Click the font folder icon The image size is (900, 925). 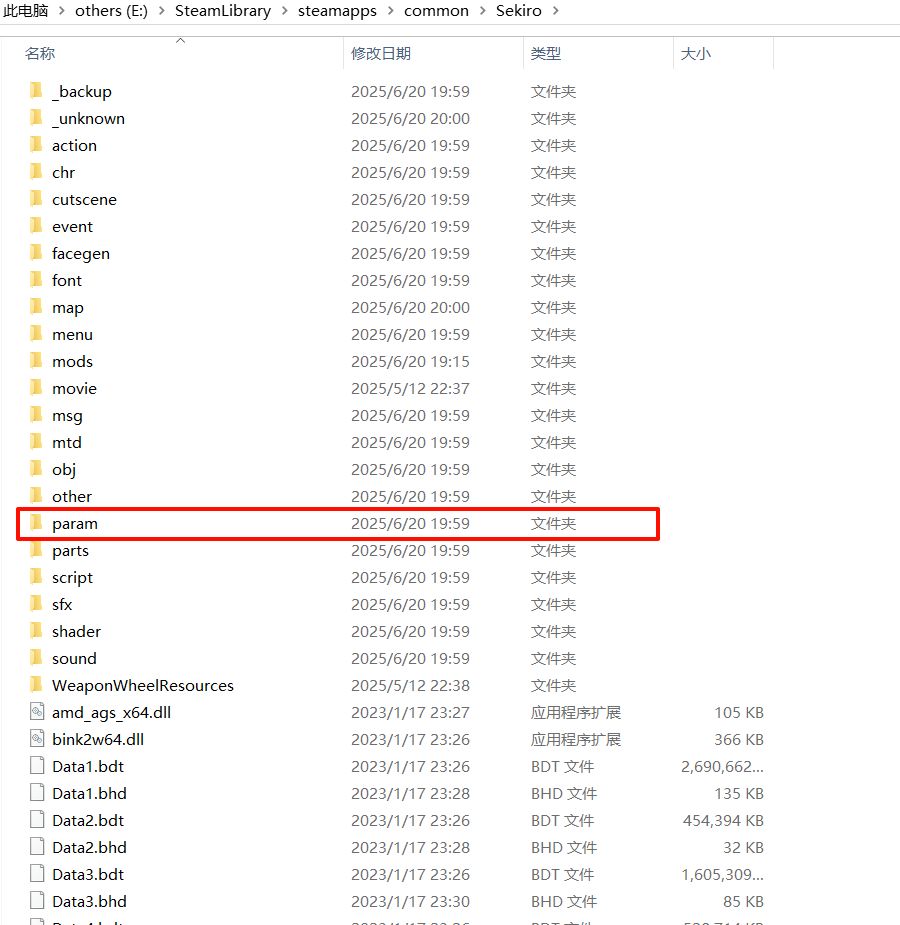[37, 280]
